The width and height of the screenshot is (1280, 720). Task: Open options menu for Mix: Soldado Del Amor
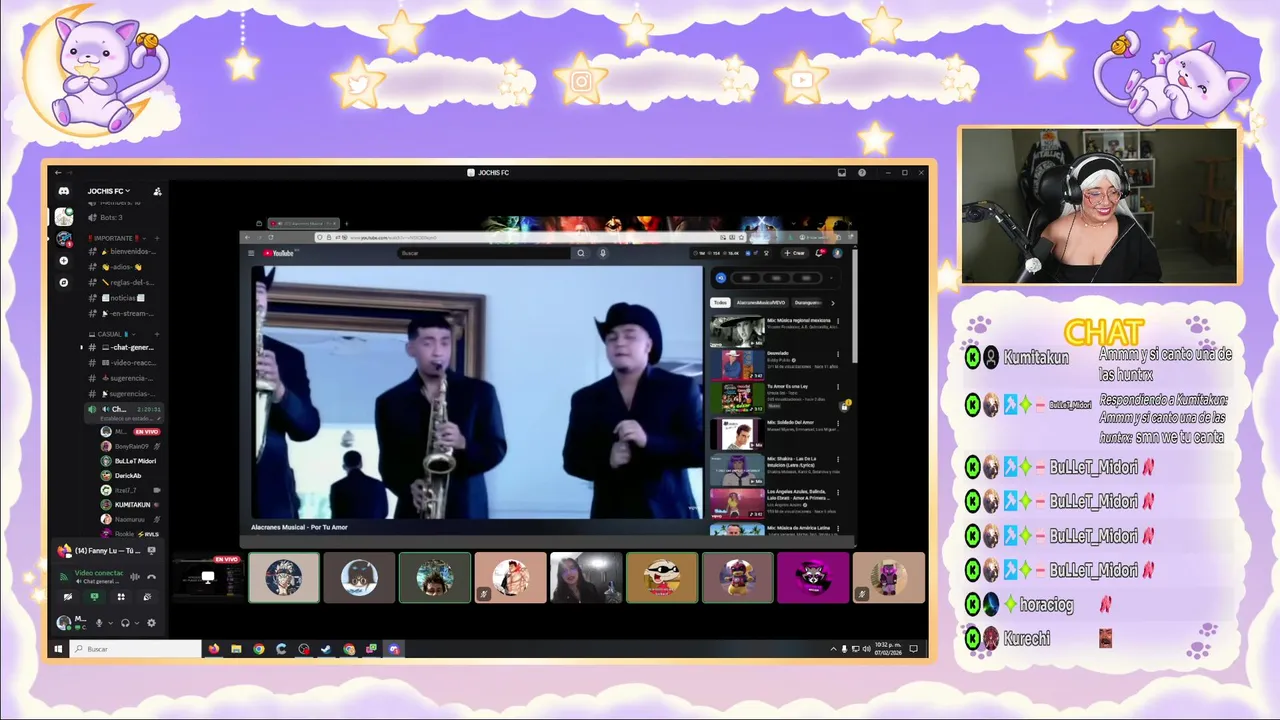point(838,423)
